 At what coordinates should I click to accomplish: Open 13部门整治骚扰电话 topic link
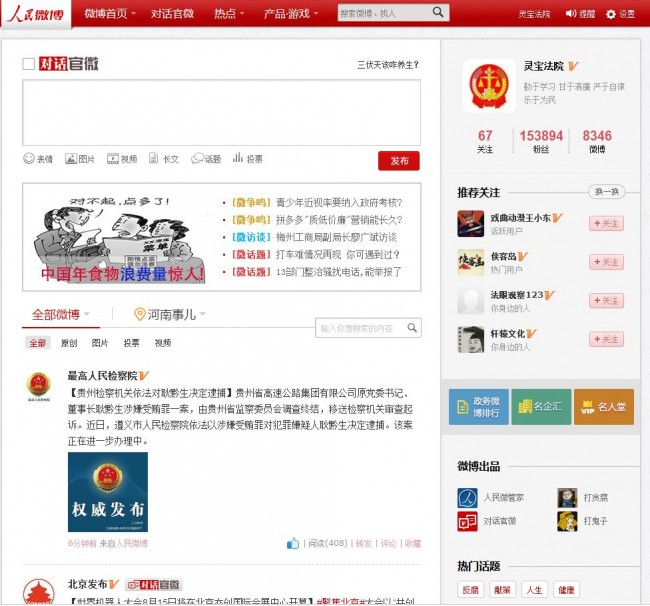(x=339, y=272)
